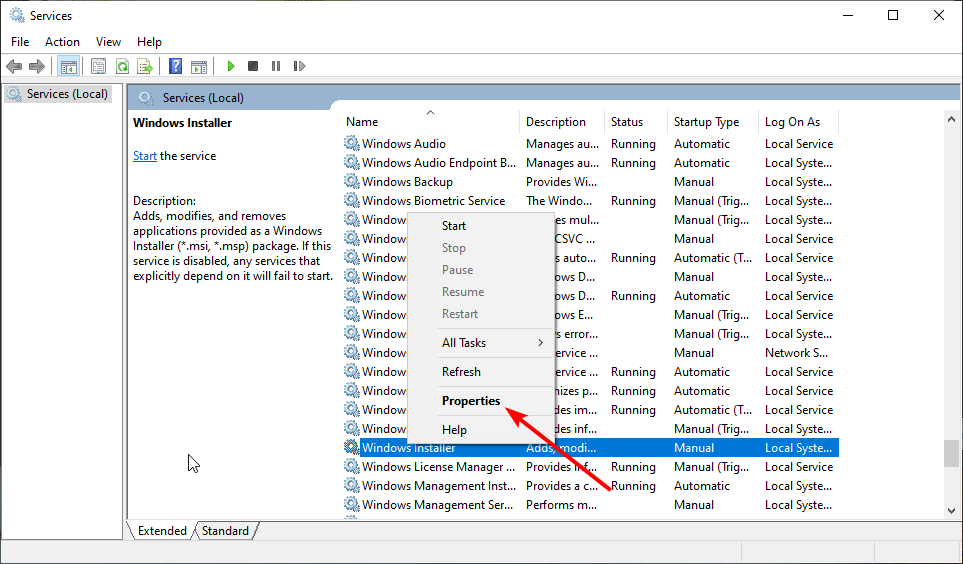Click the vertical scrollbar thumb
Screen dimensions: 963x564
950,453
